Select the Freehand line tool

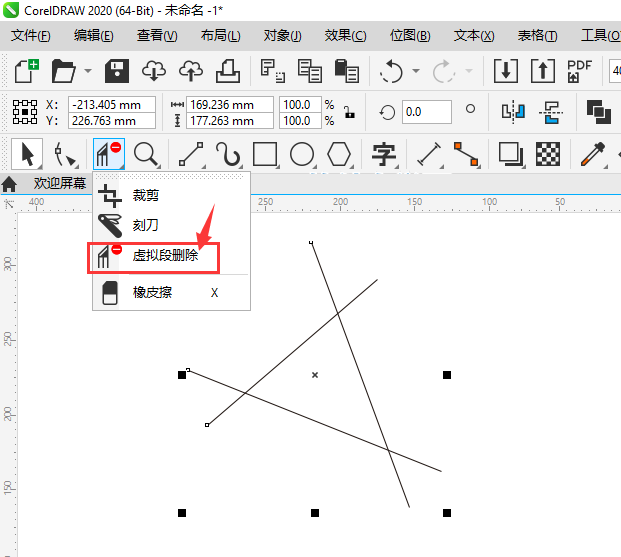pos(191,155)
